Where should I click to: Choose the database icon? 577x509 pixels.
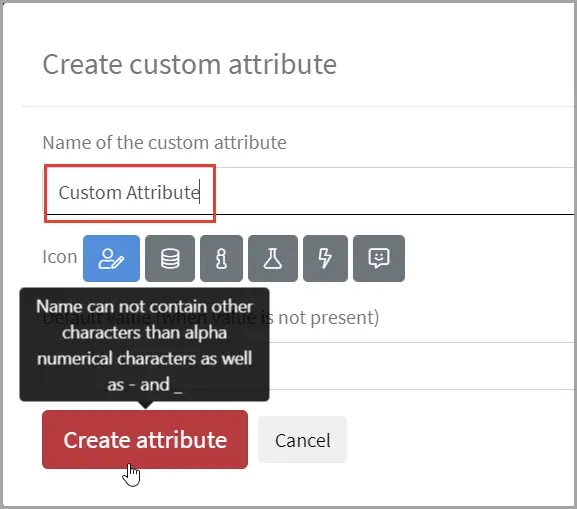(170, 258)
